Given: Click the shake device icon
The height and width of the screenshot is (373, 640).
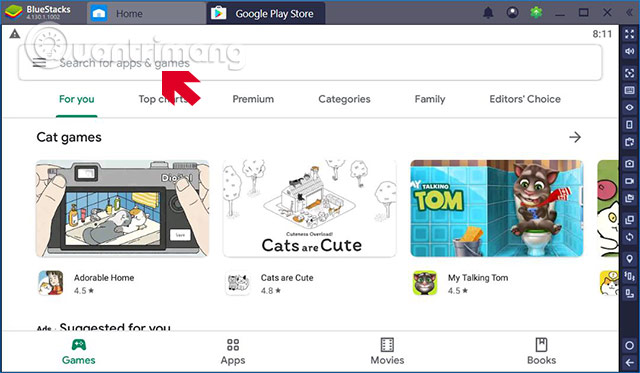Looking at the screenshot, I should (x=629, y=276).
